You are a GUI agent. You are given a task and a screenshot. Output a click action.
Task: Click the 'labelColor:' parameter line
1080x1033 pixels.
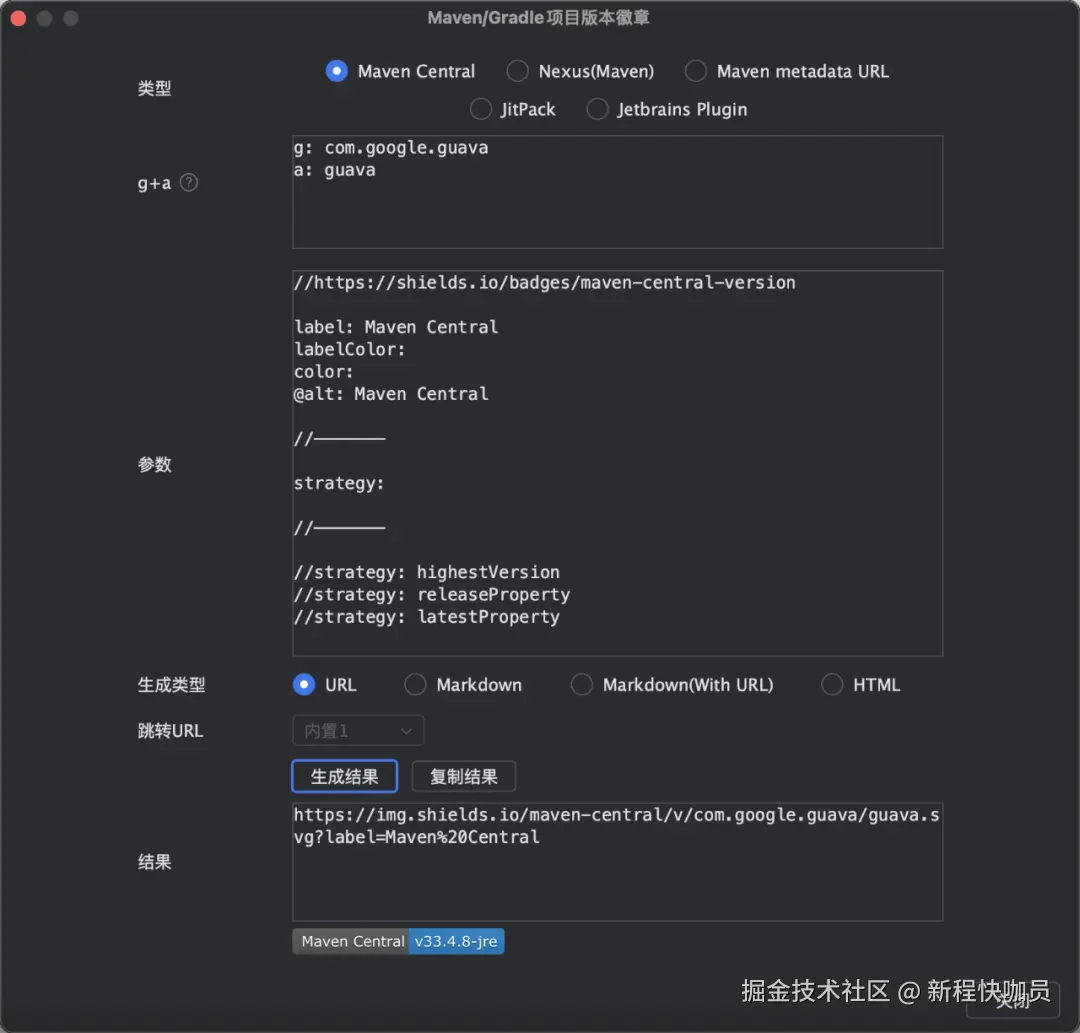349,349
